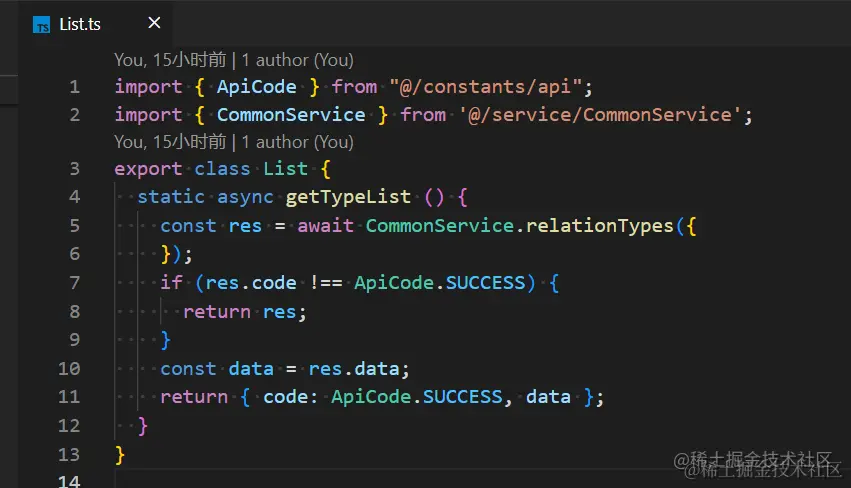Viewport: 851px width, 488px height.
Task: Click the export keyword on line 3
Action: pos(148,169)
